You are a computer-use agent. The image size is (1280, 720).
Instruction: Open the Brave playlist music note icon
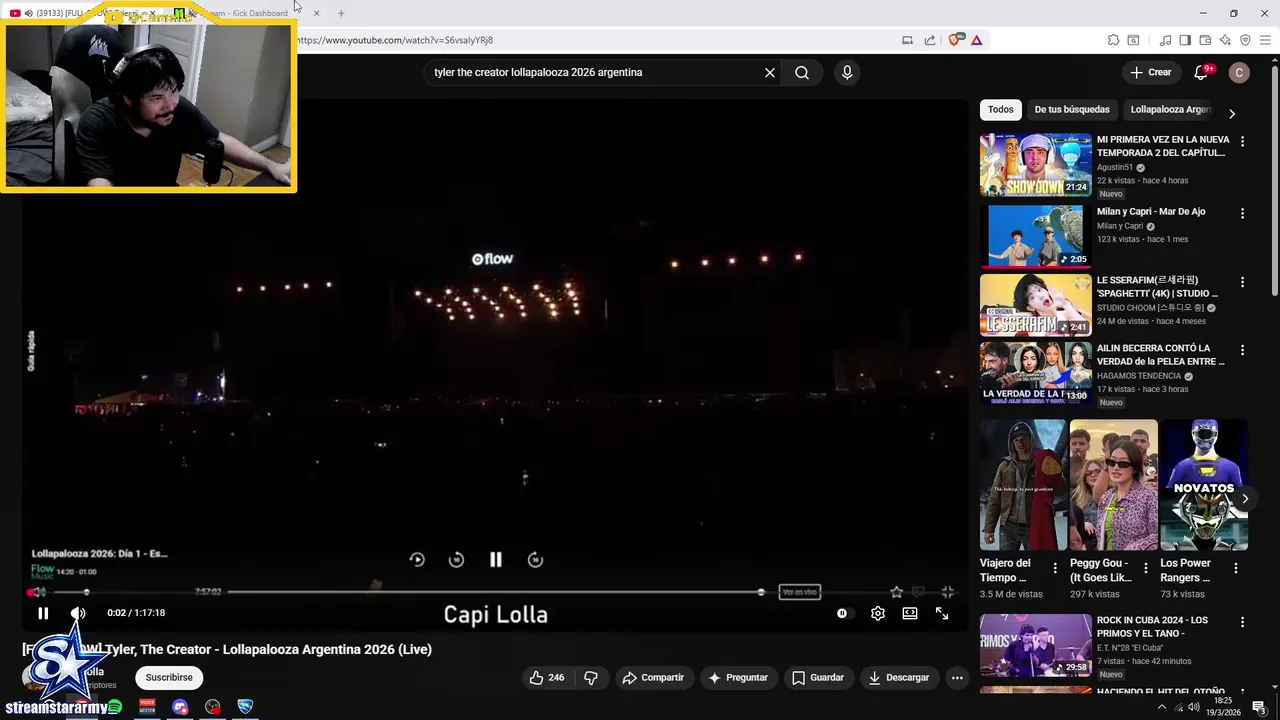[1165, 40]
